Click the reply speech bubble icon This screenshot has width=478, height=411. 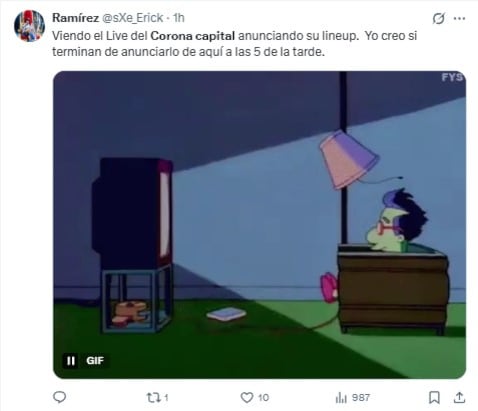pos(60,397)
